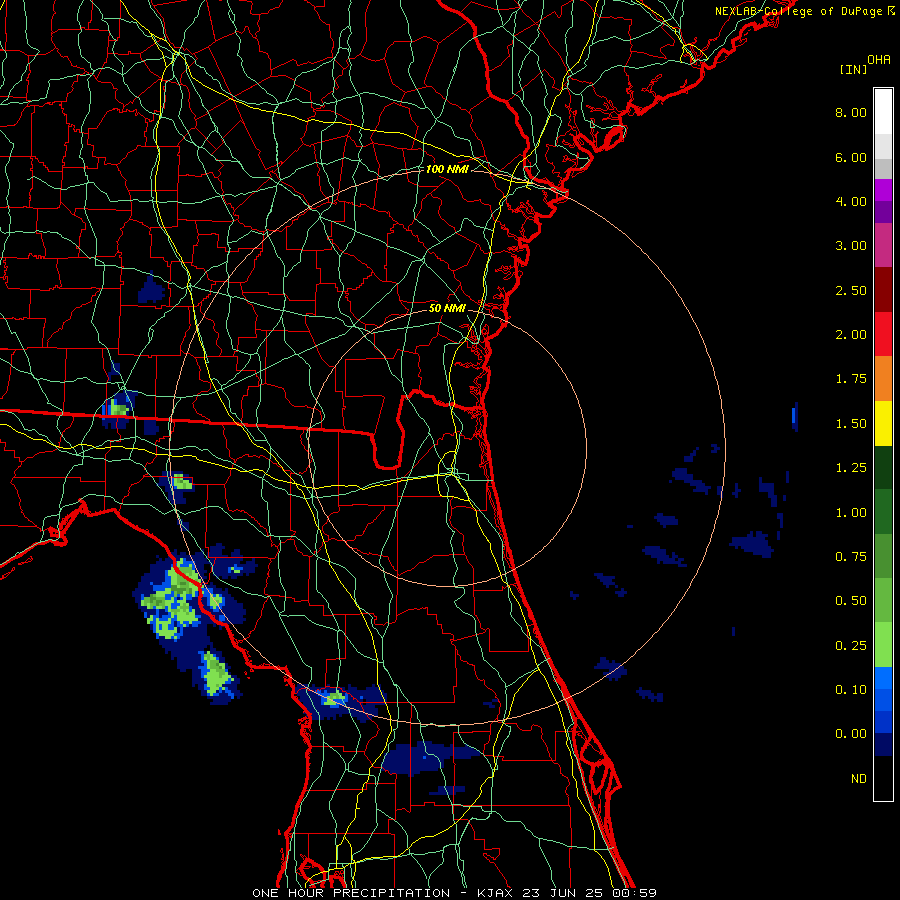Image resolution: width=900 pixels, height=900 pixels.
Task: Click the "KJAX" radar site identifier
Action: click(495, 893)
